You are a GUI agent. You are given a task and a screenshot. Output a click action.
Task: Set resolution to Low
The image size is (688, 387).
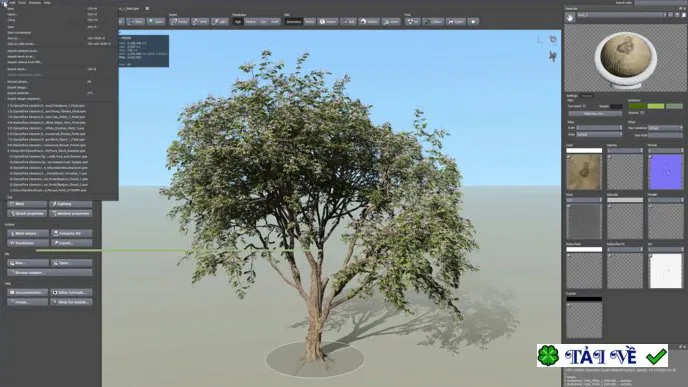point(263,21)
